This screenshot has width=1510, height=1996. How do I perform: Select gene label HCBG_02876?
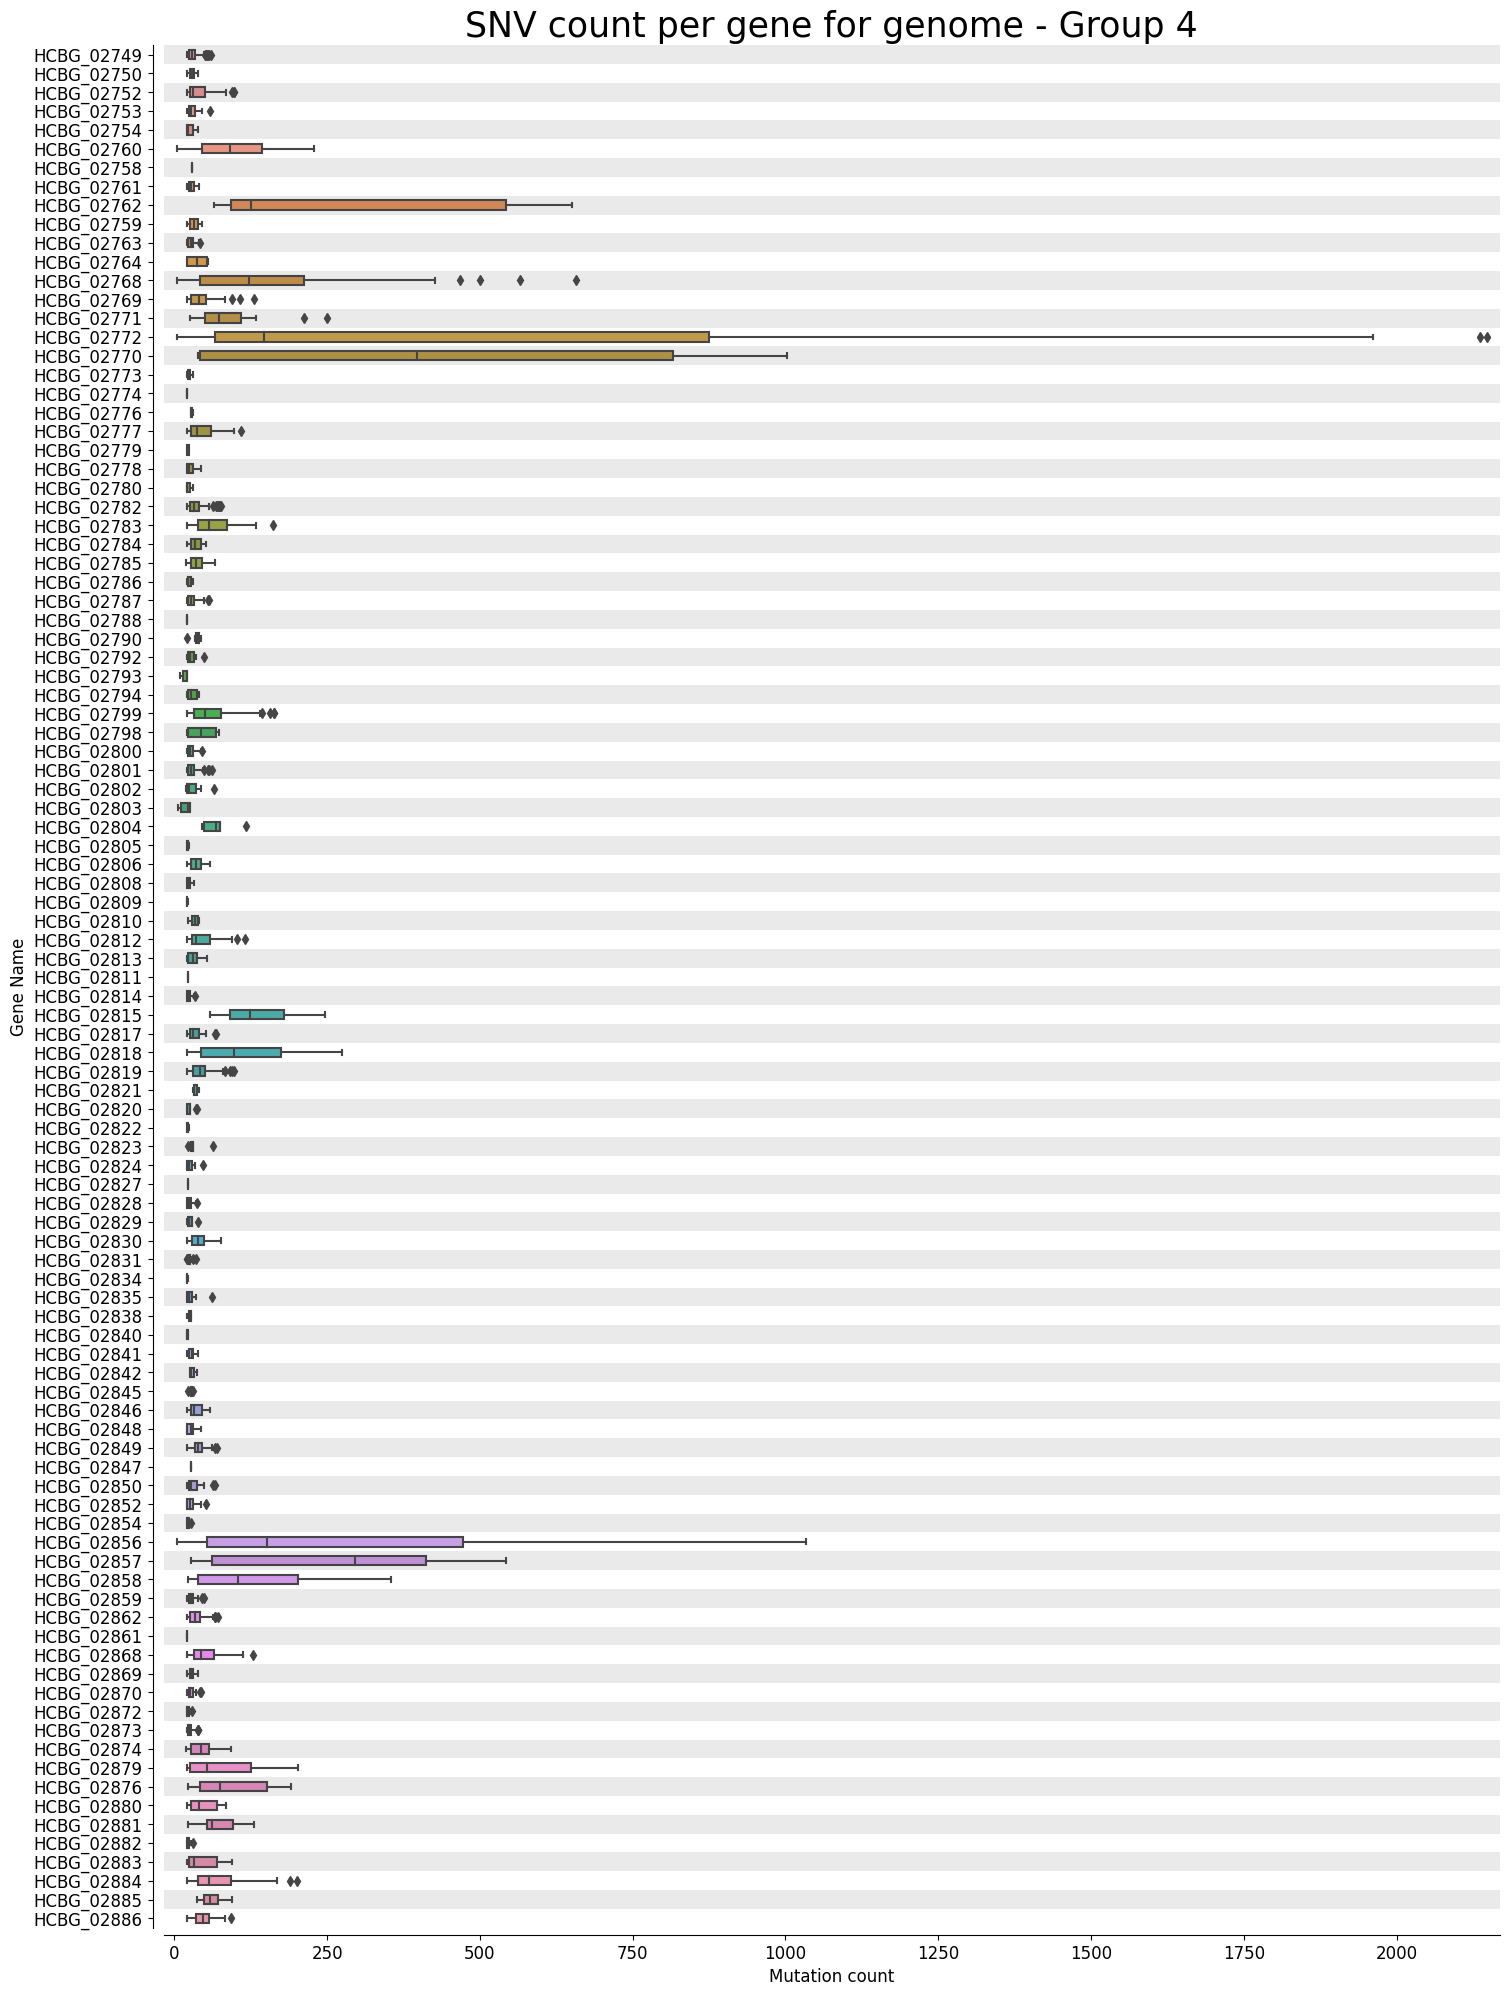pos(80,1787)
